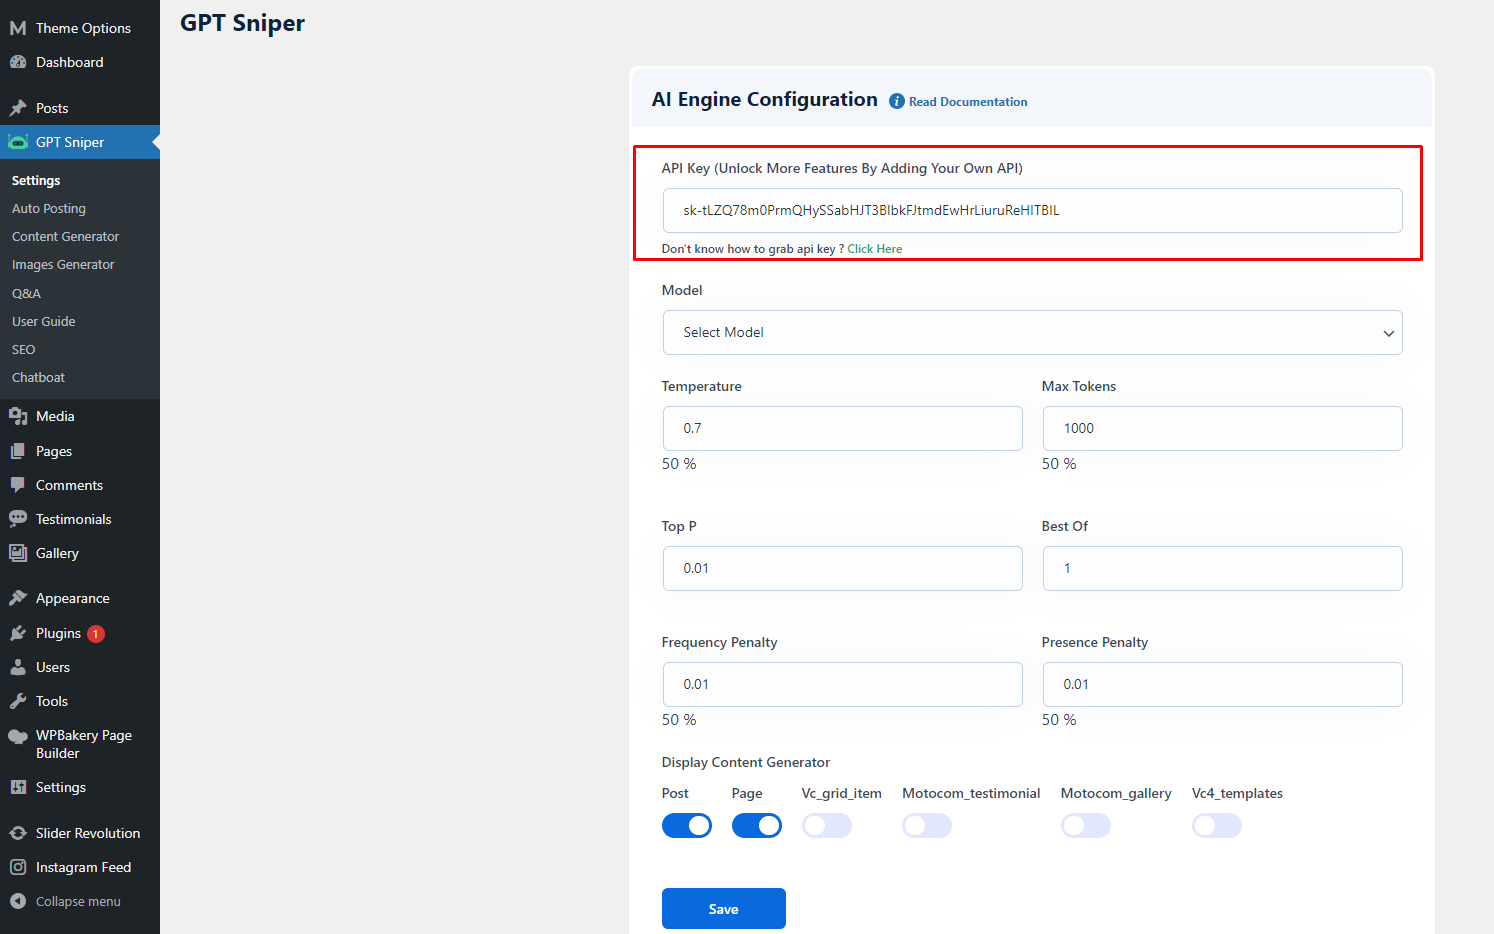
Task: Click the Slider Revolution refresh icon
Action: point(18,833)
